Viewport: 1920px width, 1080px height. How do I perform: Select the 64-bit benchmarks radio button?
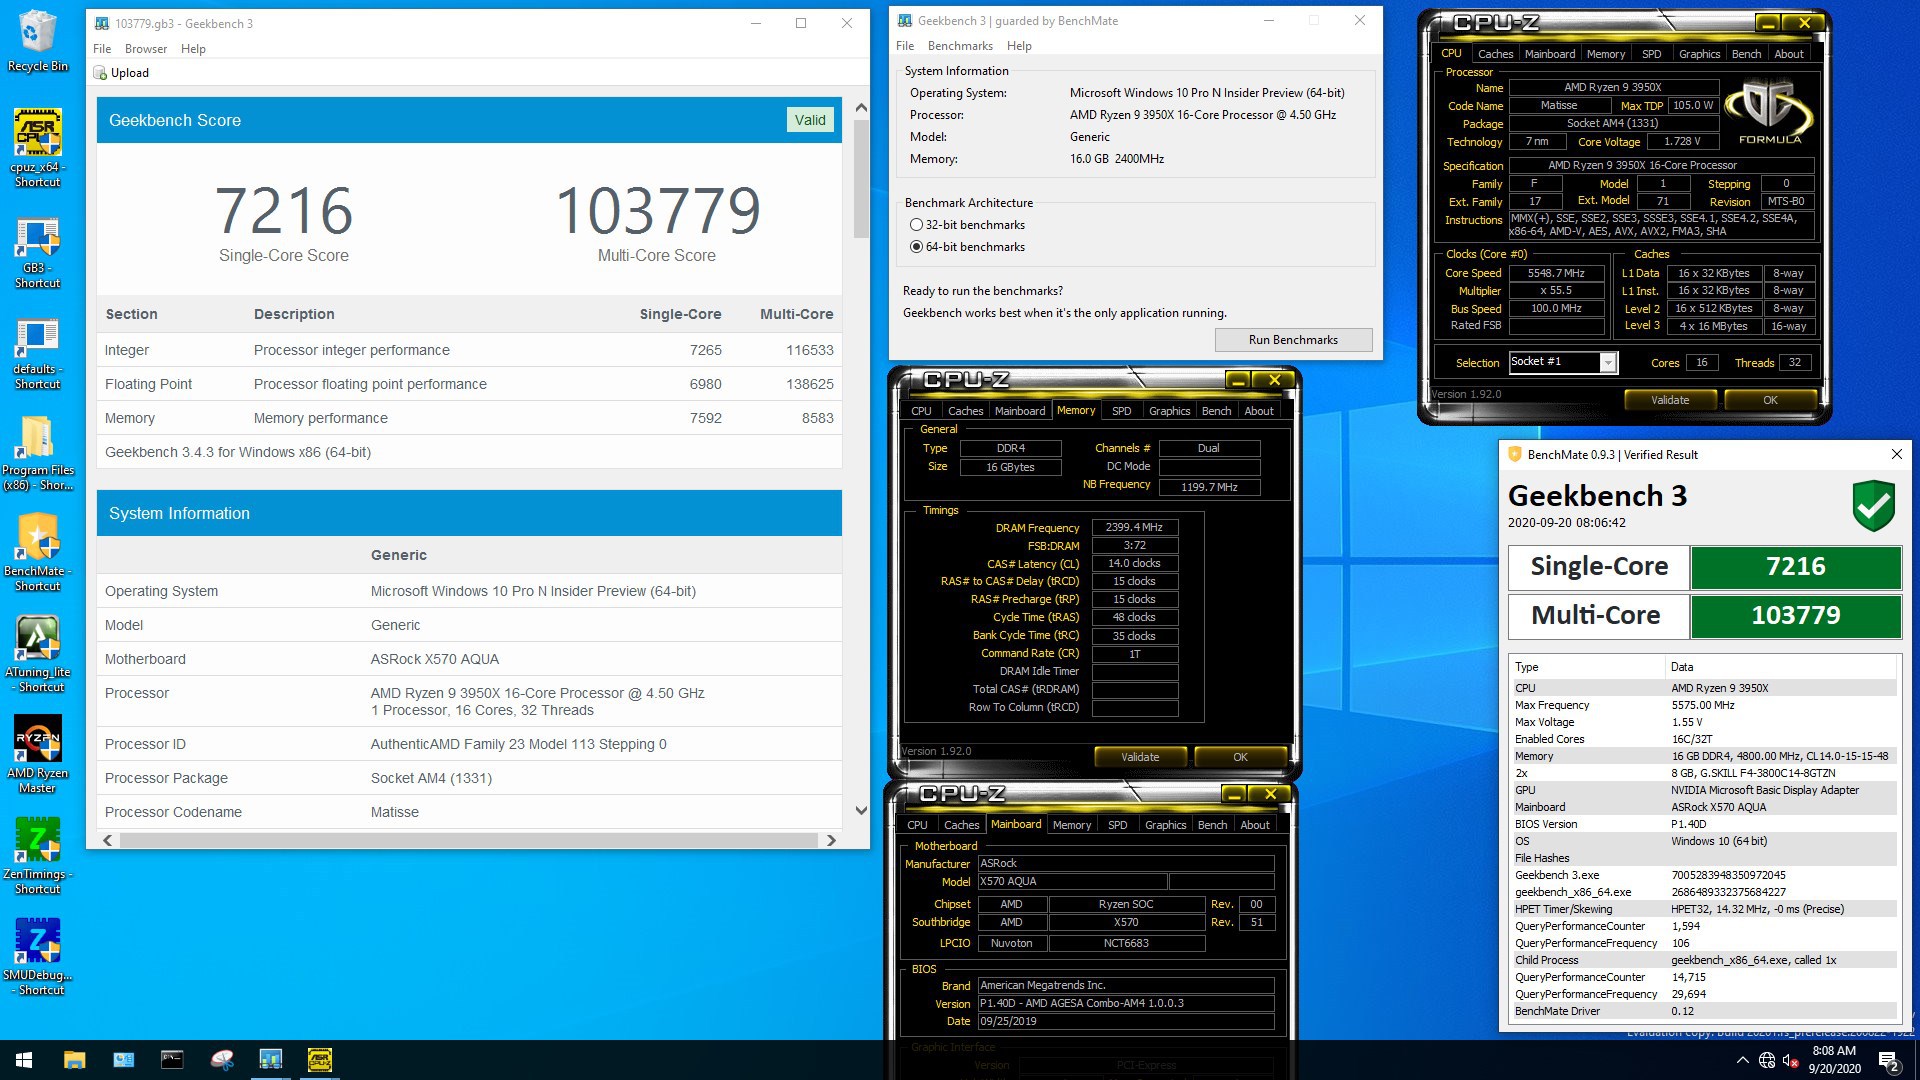[916, 247]
